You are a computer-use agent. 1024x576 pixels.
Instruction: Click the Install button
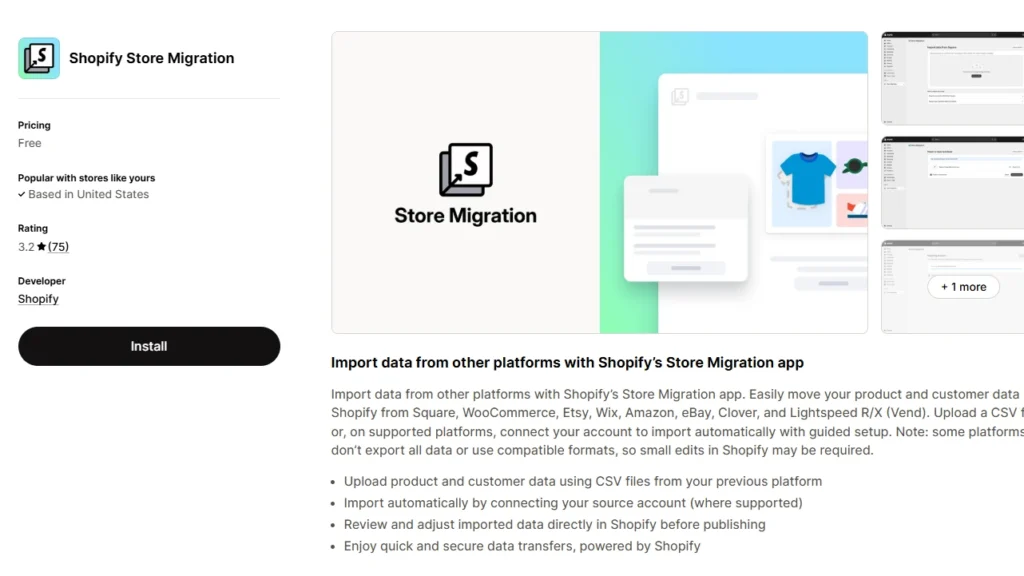[149, 346]
